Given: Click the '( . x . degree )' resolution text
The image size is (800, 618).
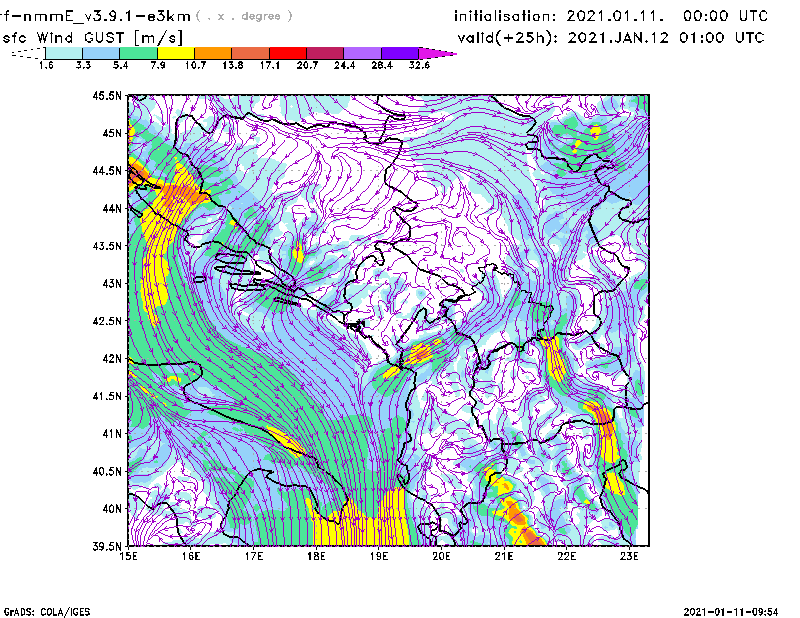Looking at the screenshot, I should pyautogui.click(x=244, y=16).
